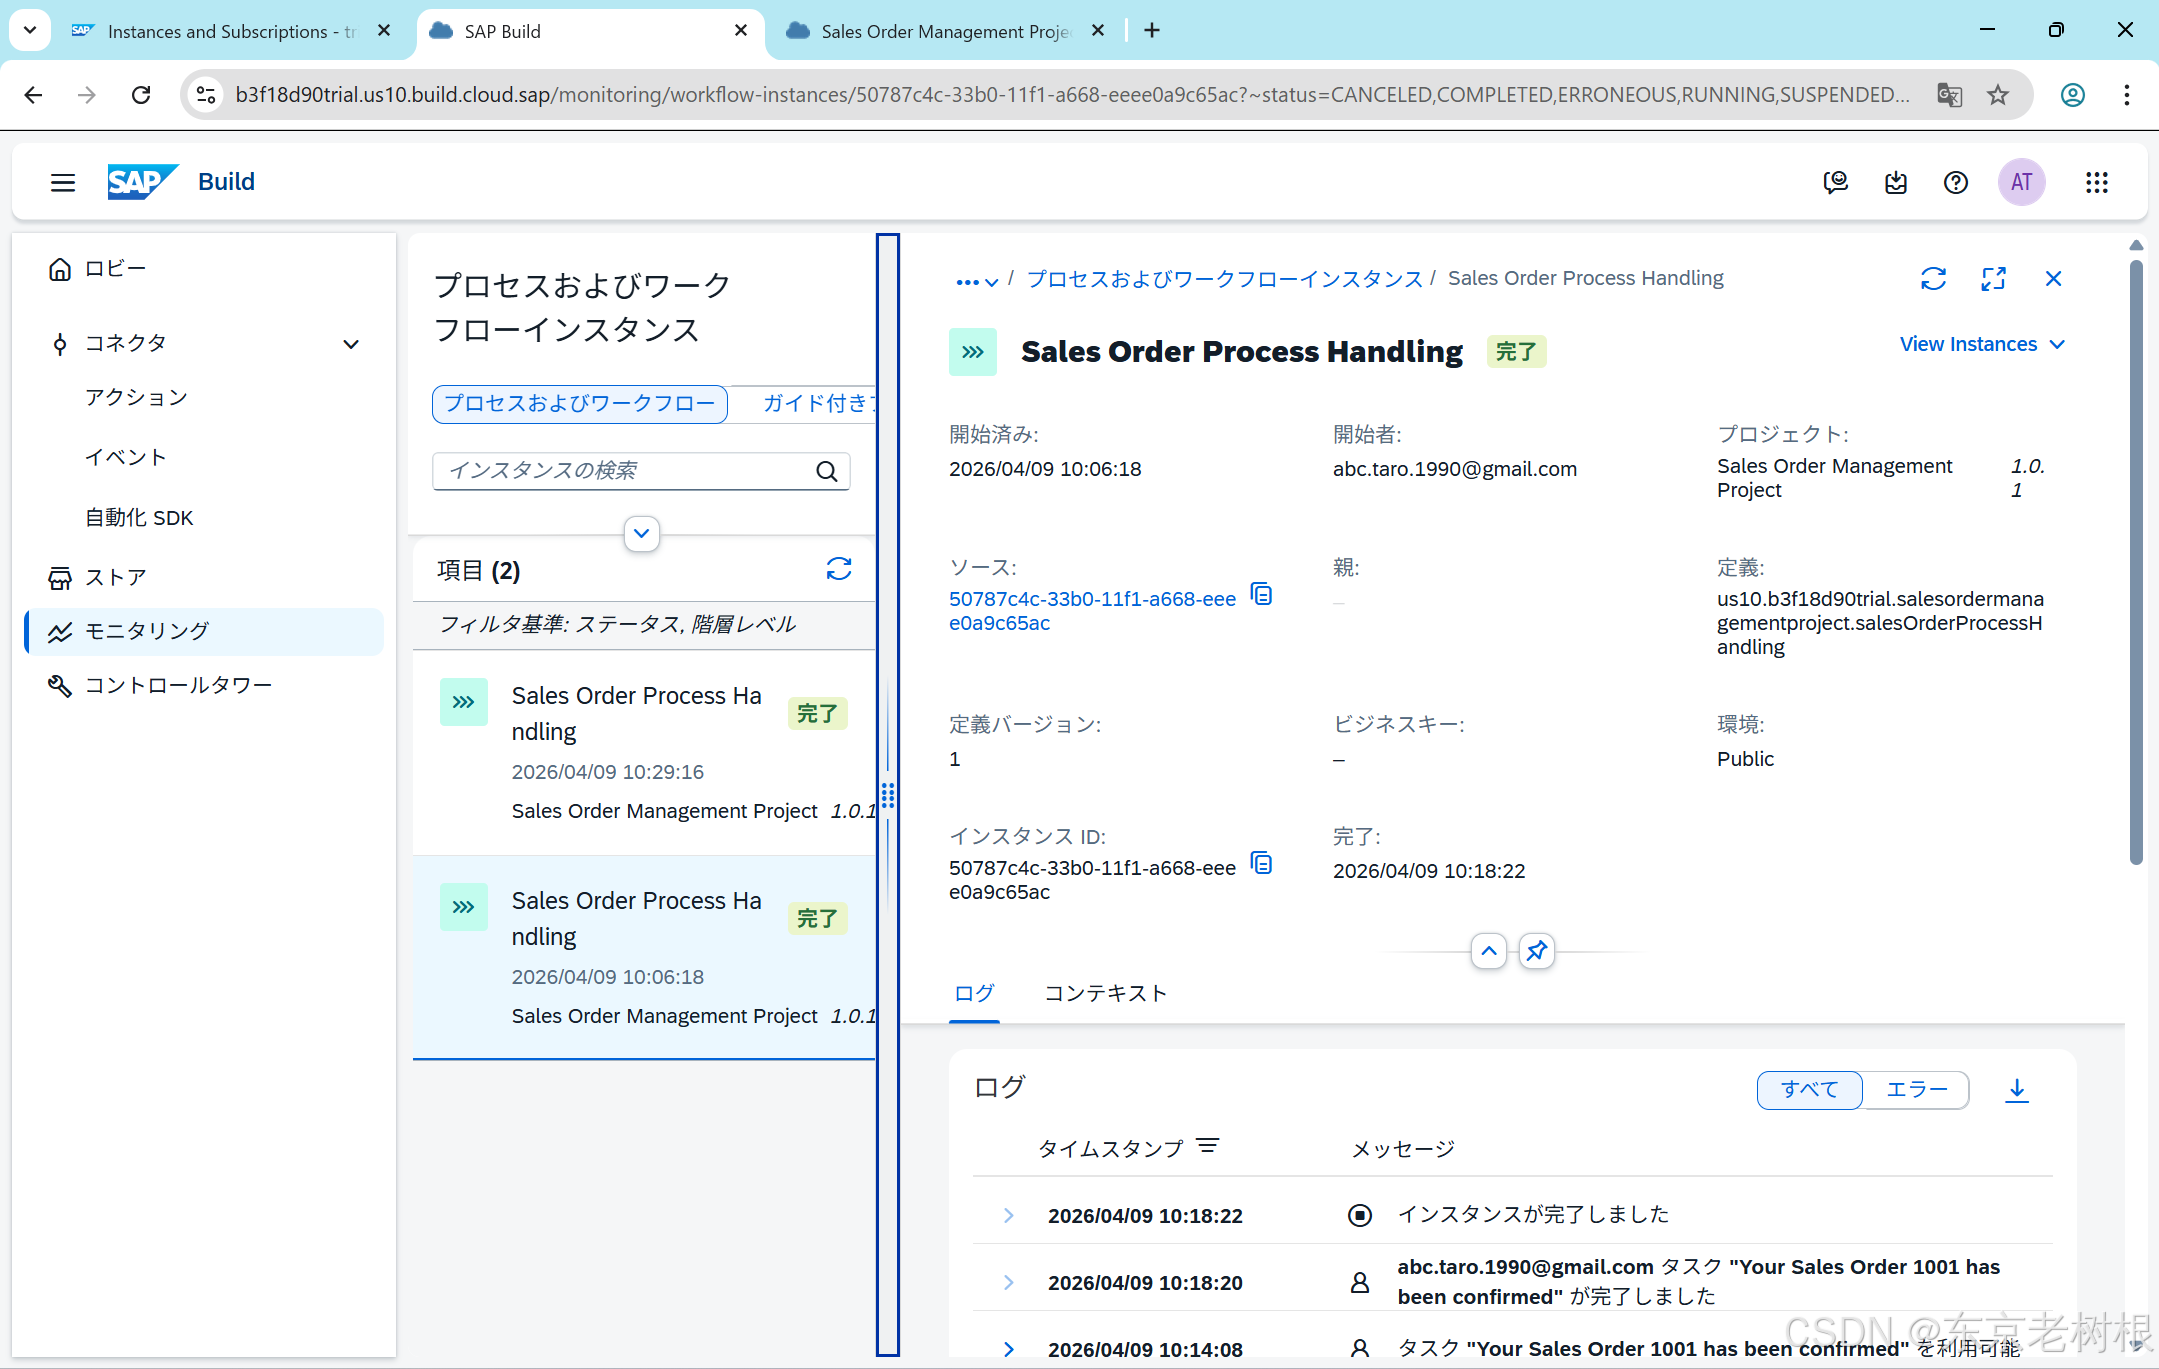Expand the View Instances dropdown
Image resolution: width=2159 pixels, height=1369 pixels.
coord(1981,345)
